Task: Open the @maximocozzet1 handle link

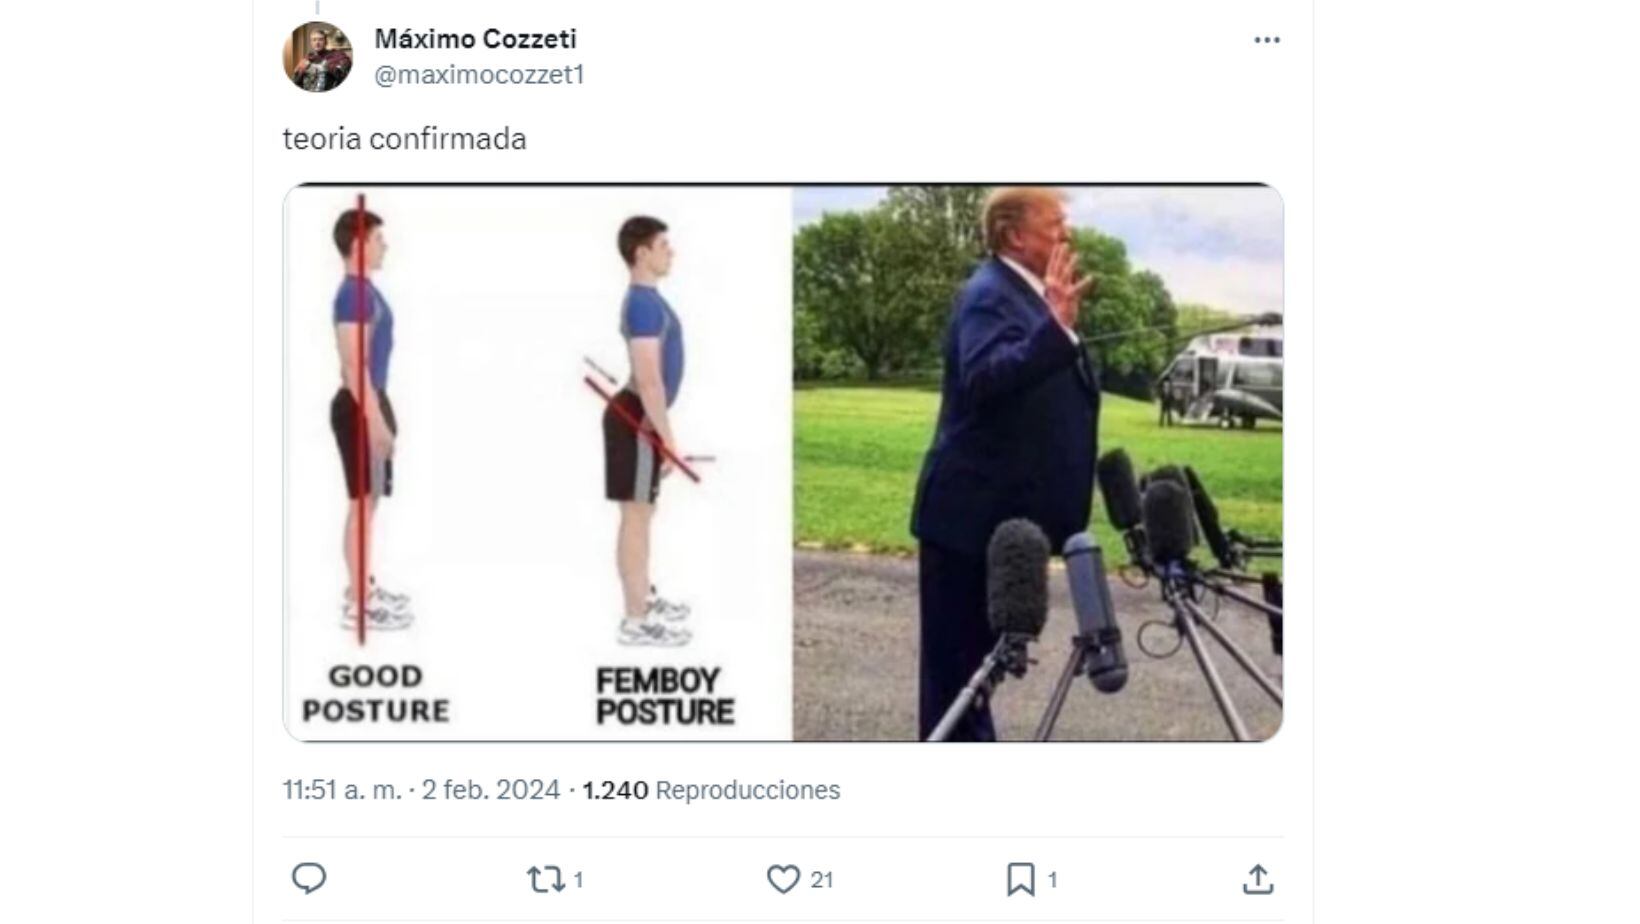Action: (479, 75)
